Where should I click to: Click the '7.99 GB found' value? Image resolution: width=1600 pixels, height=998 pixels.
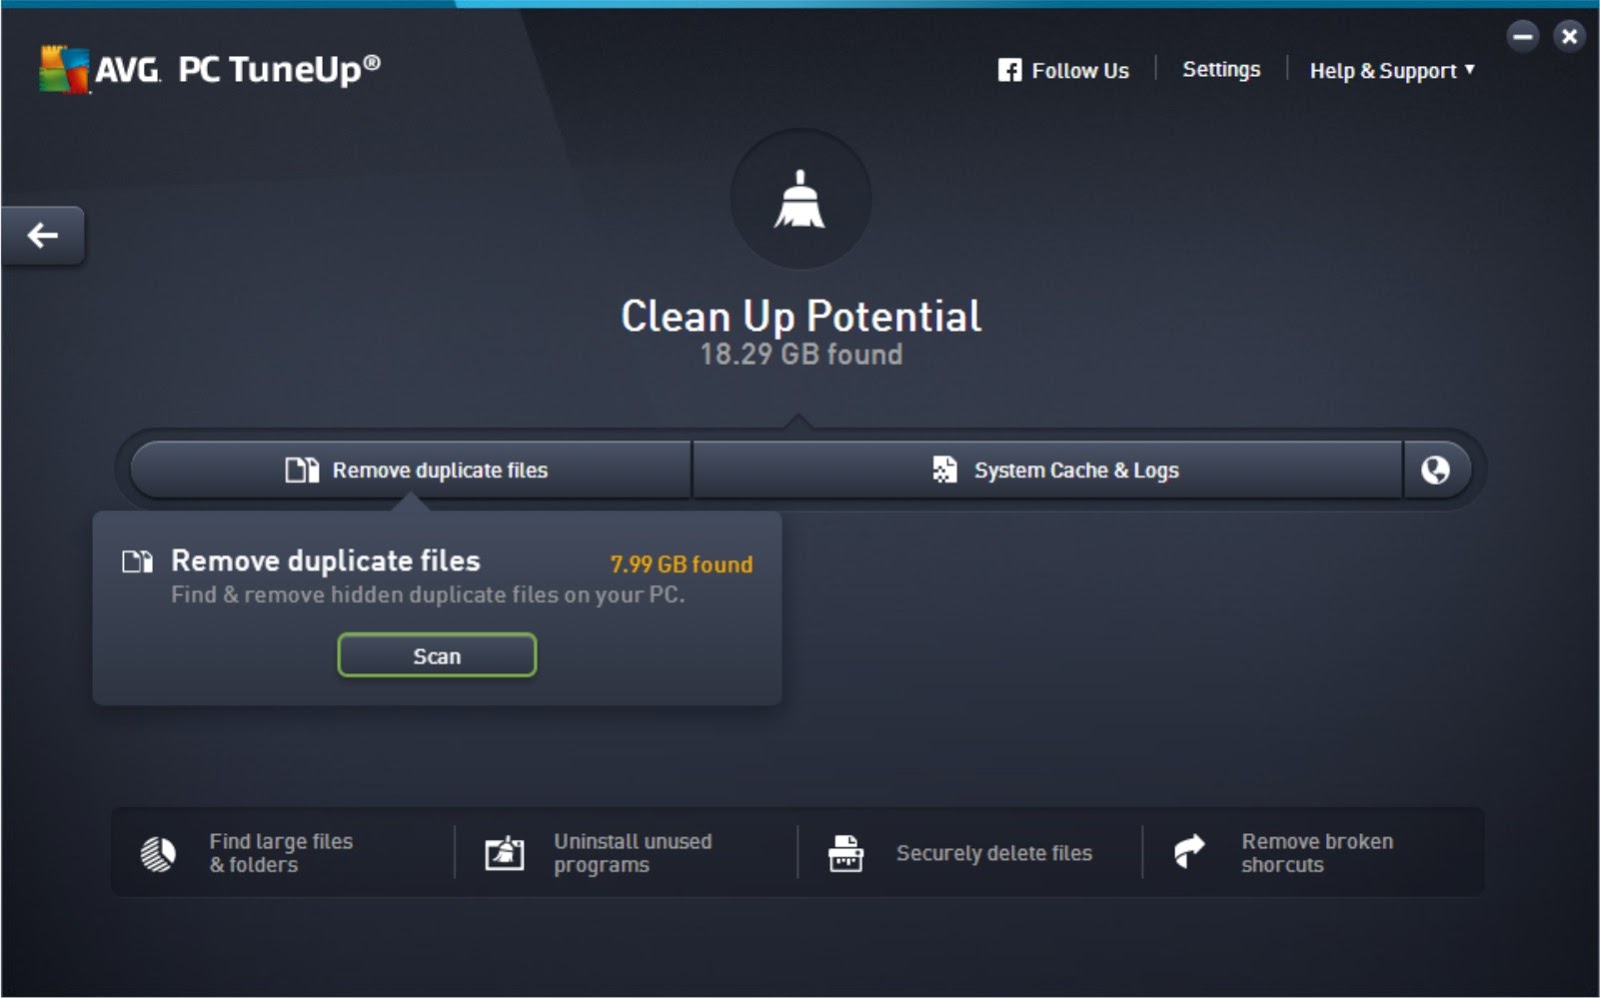pos(681,564)
